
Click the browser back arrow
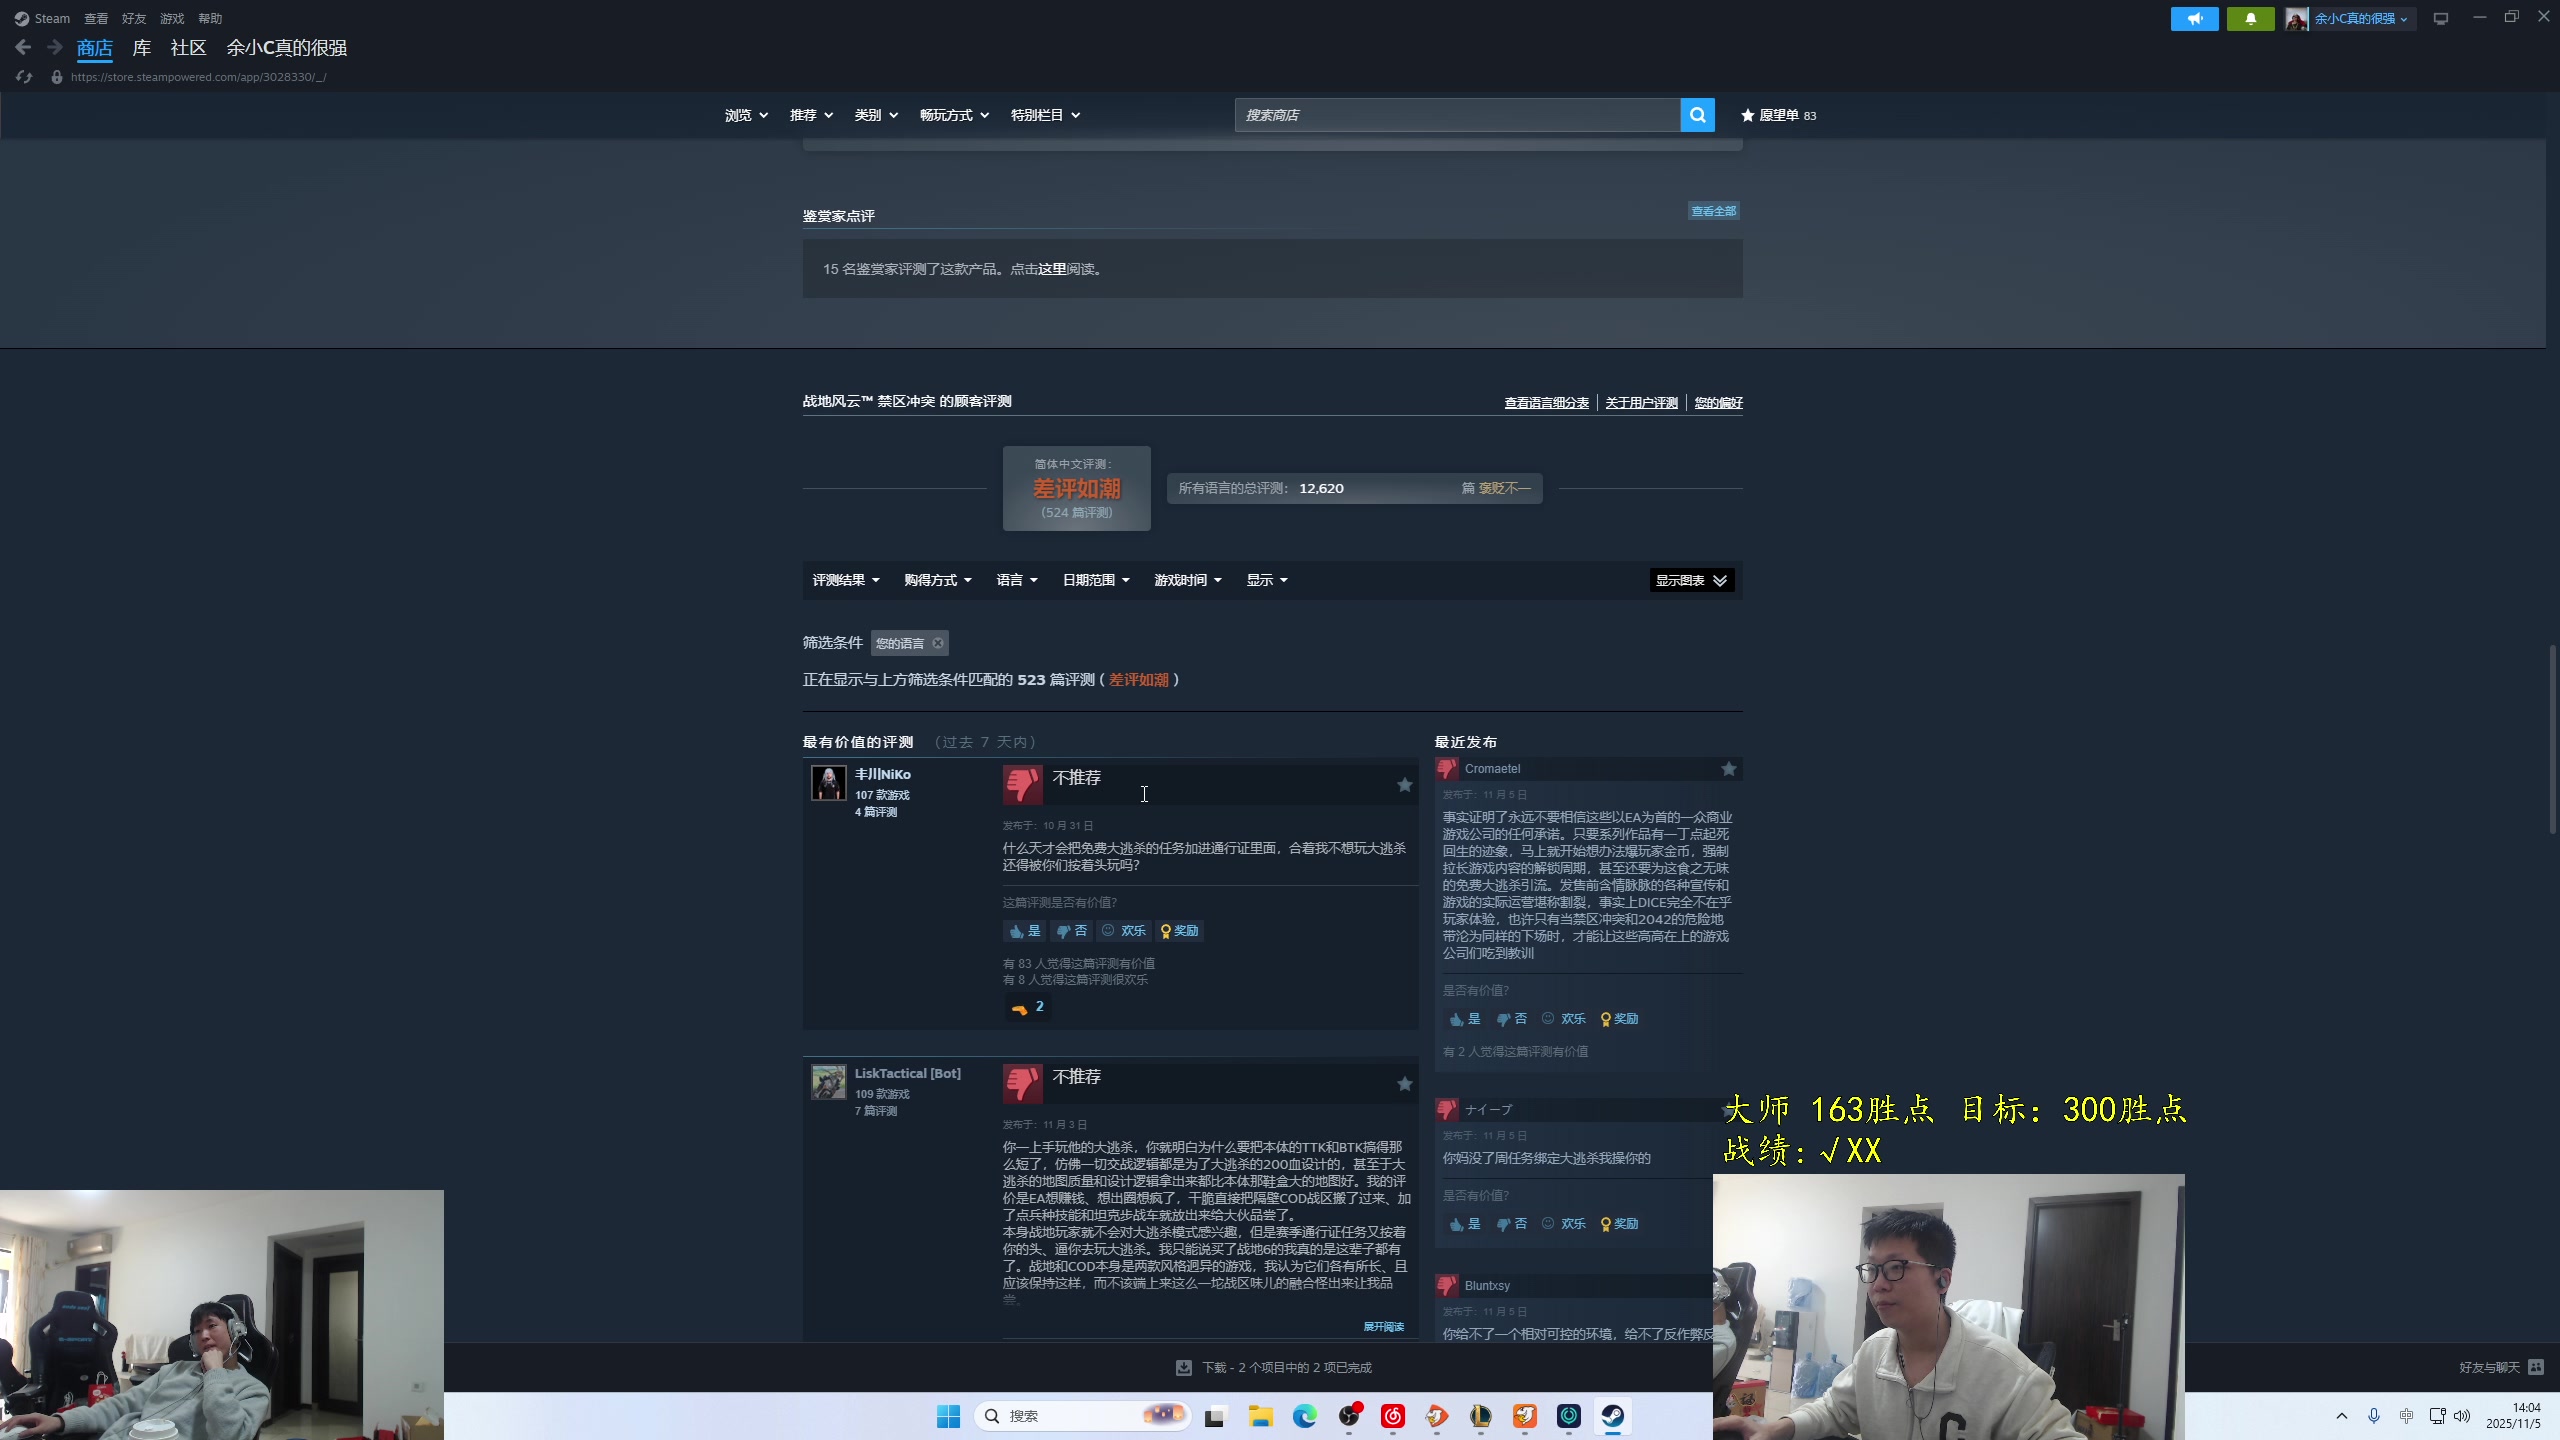point(23,47)
